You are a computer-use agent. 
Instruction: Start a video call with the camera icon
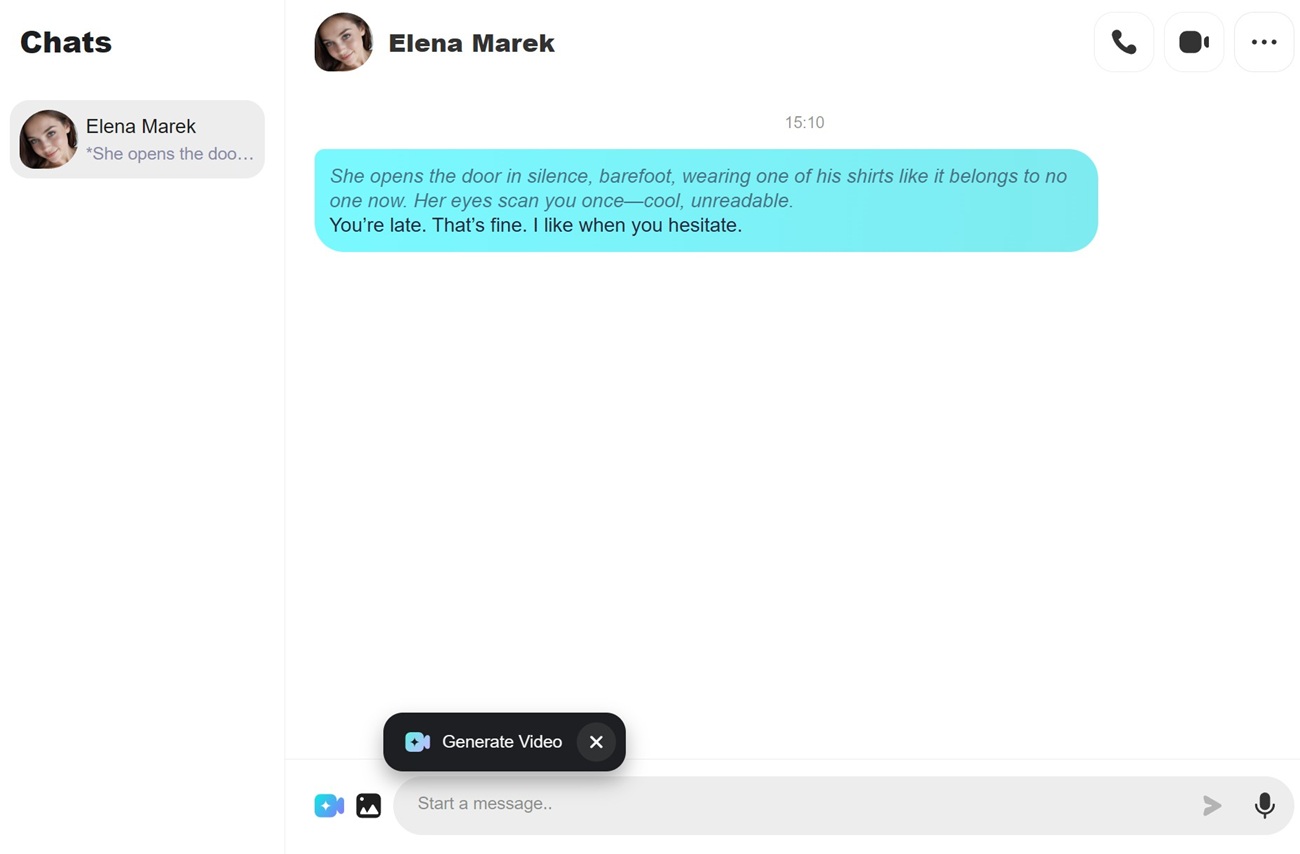click(x=1194, y=42)
